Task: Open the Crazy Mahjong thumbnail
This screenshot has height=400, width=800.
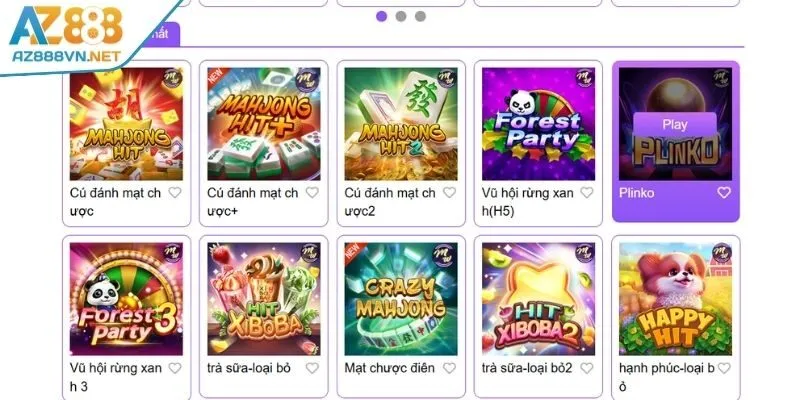Action: coord(401,298)
